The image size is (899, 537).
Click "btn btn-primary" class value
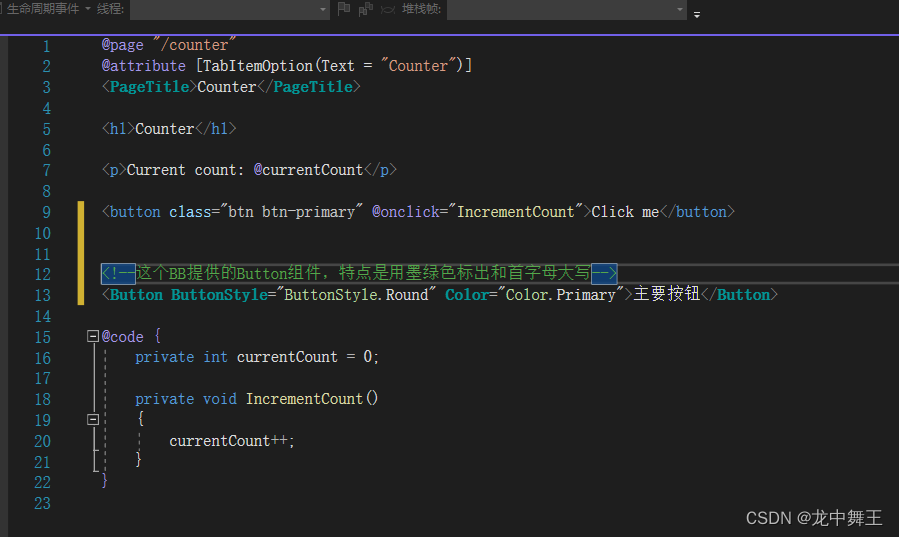point(291,211)
